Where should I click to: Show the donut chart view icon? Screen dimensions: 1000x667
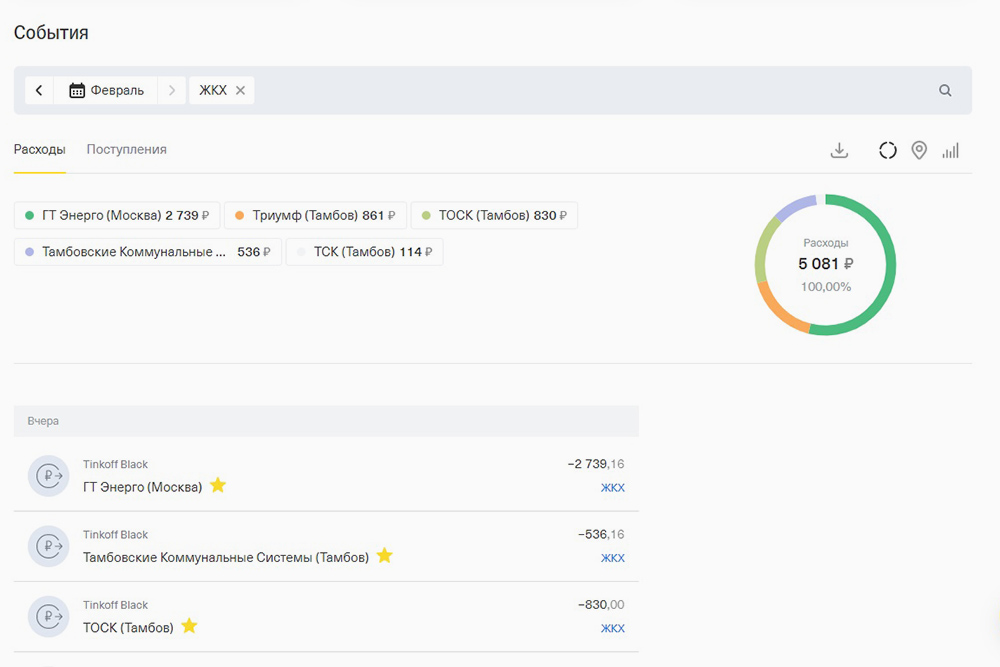click(888, 150)
